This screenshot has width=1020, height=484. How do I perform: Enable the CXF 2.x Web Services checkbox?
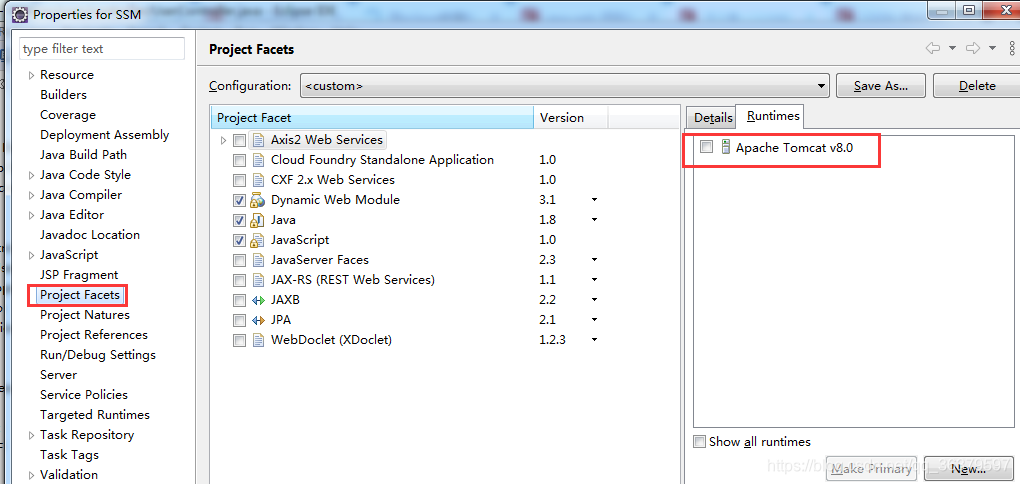240,180
